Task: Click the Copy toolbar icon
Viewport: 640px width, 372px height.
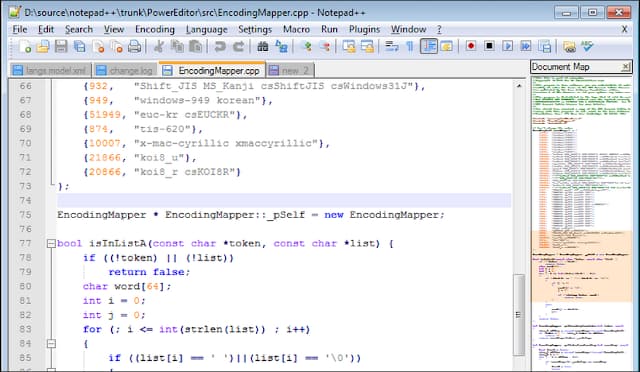Action: tap(177, 47)
